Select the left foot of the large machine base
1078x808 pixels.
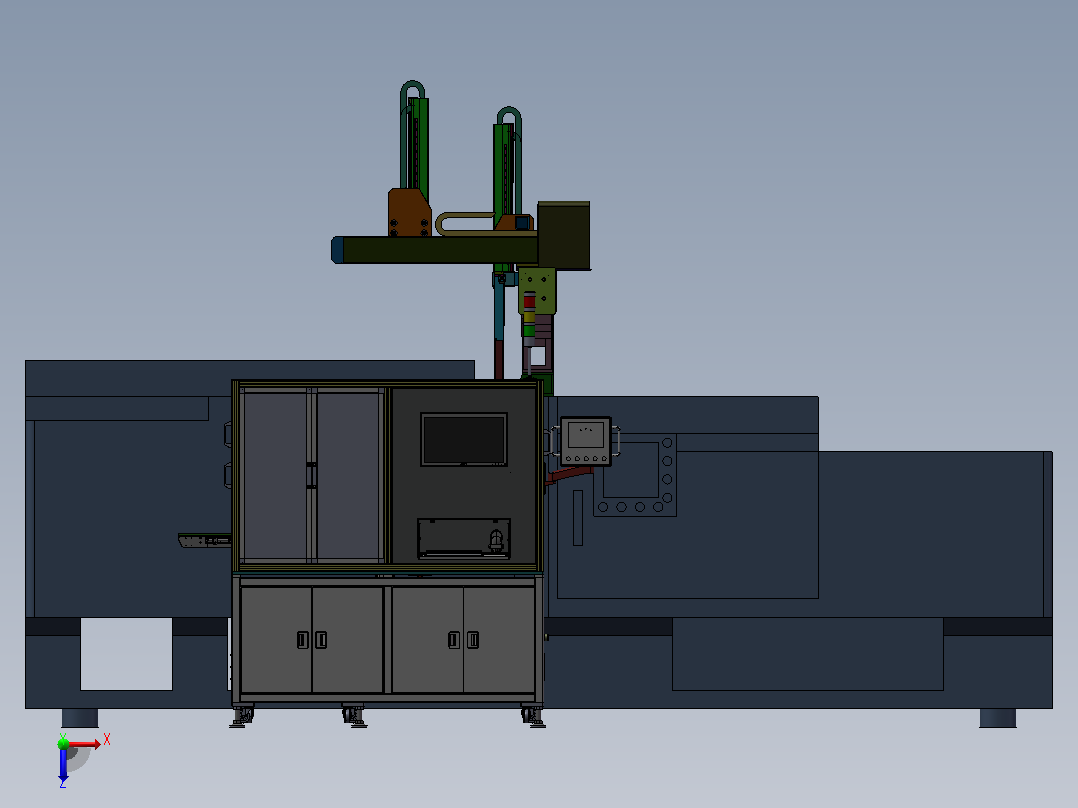tap(80, 718)
